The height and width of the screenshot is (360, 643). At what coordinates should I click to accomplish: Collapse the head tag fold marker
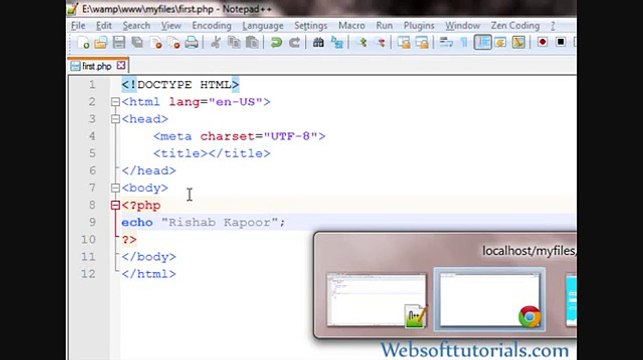(x=115, y=119)
